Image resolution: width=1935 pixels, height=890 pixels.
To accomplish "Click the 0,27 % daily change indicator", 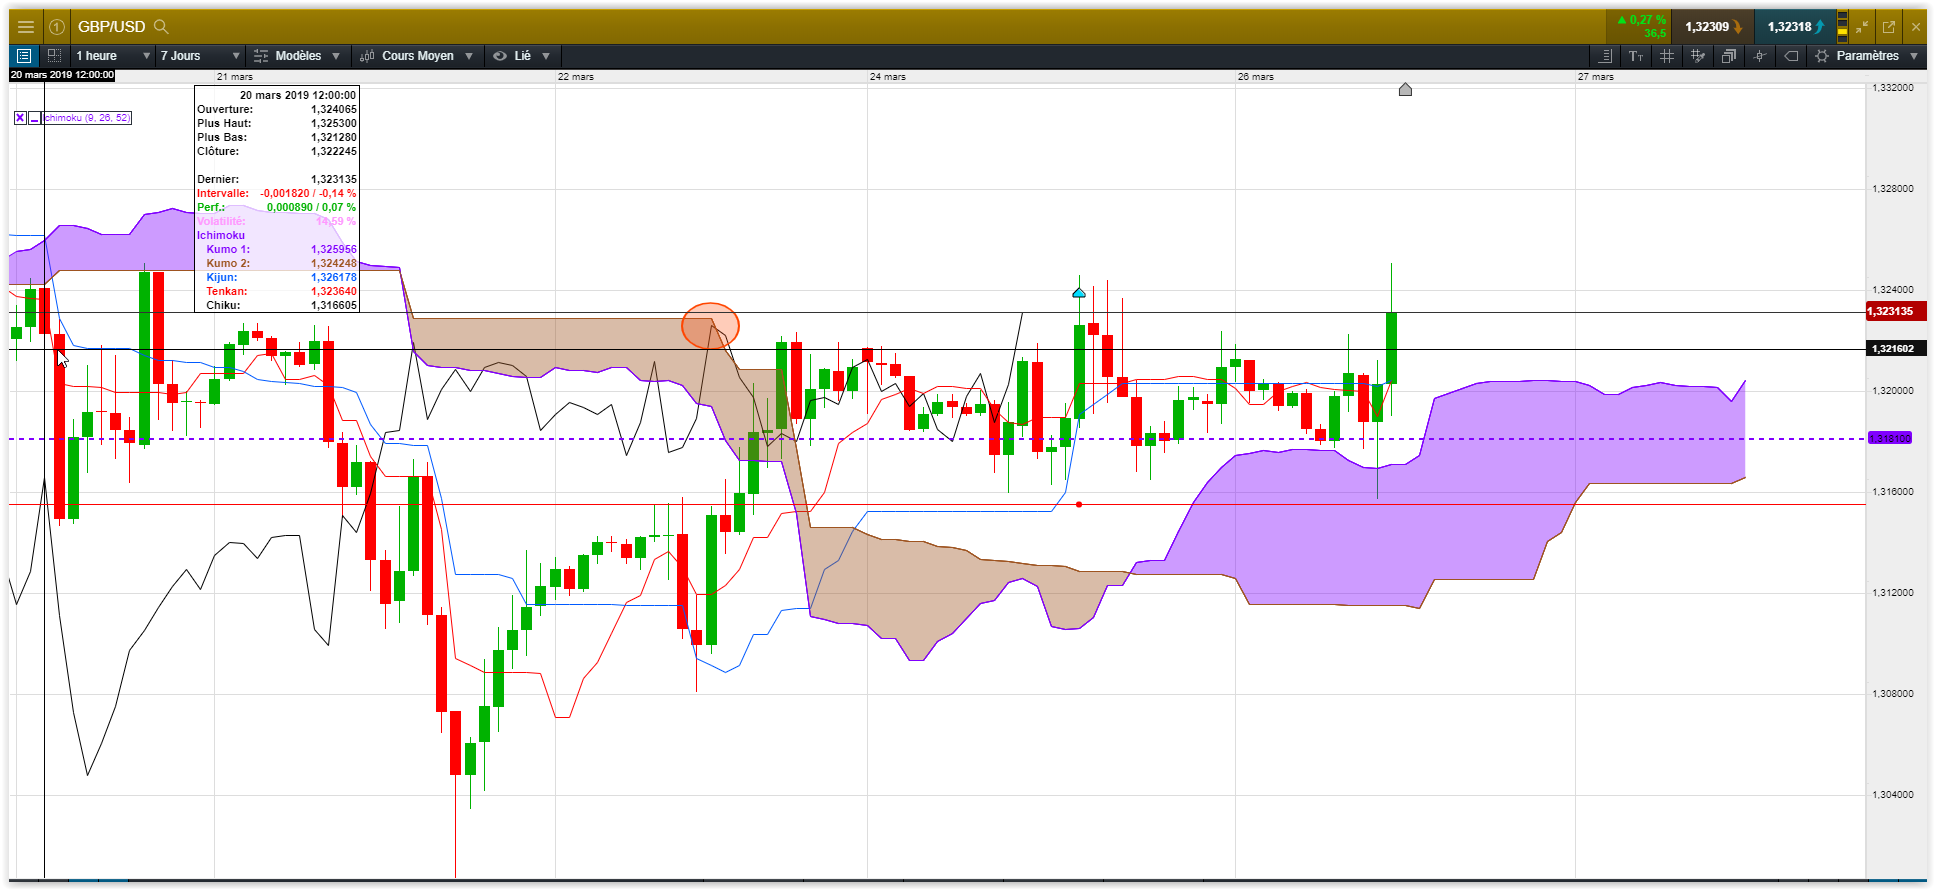I will [x=1641, y=20].
